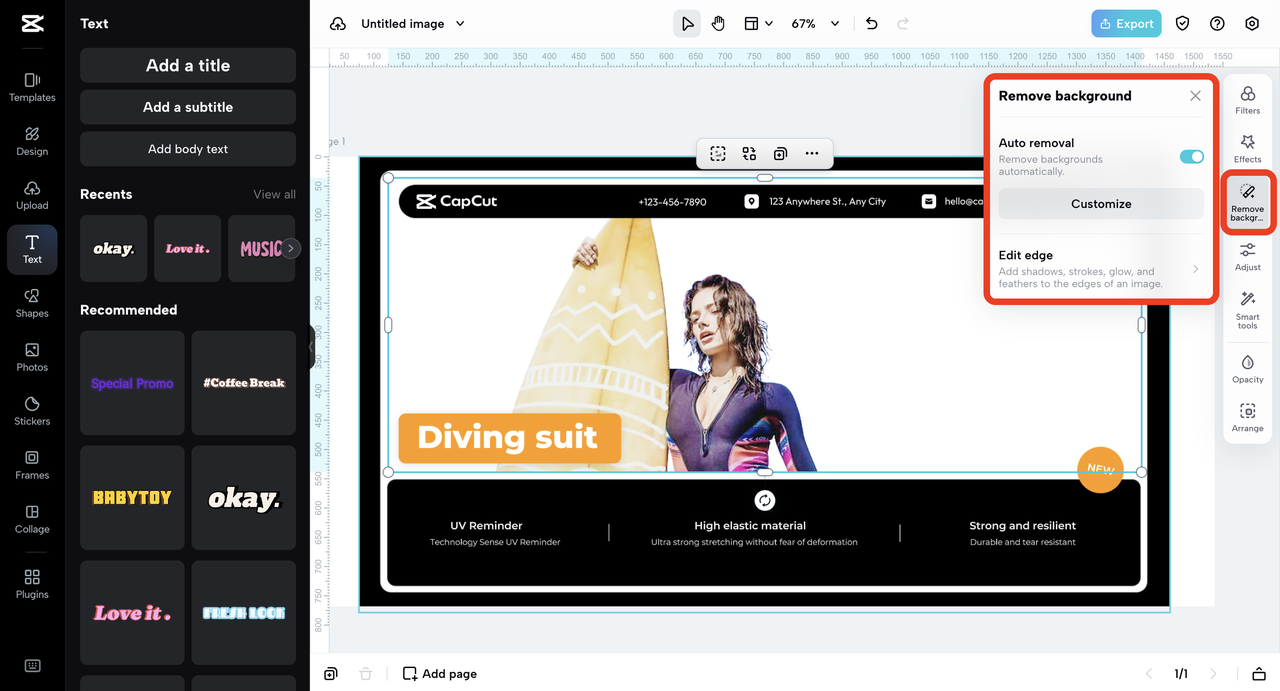Open the Shapes sidebar panel
The width and height of the screenshot is (1280, 691).
tap(32, 303)
